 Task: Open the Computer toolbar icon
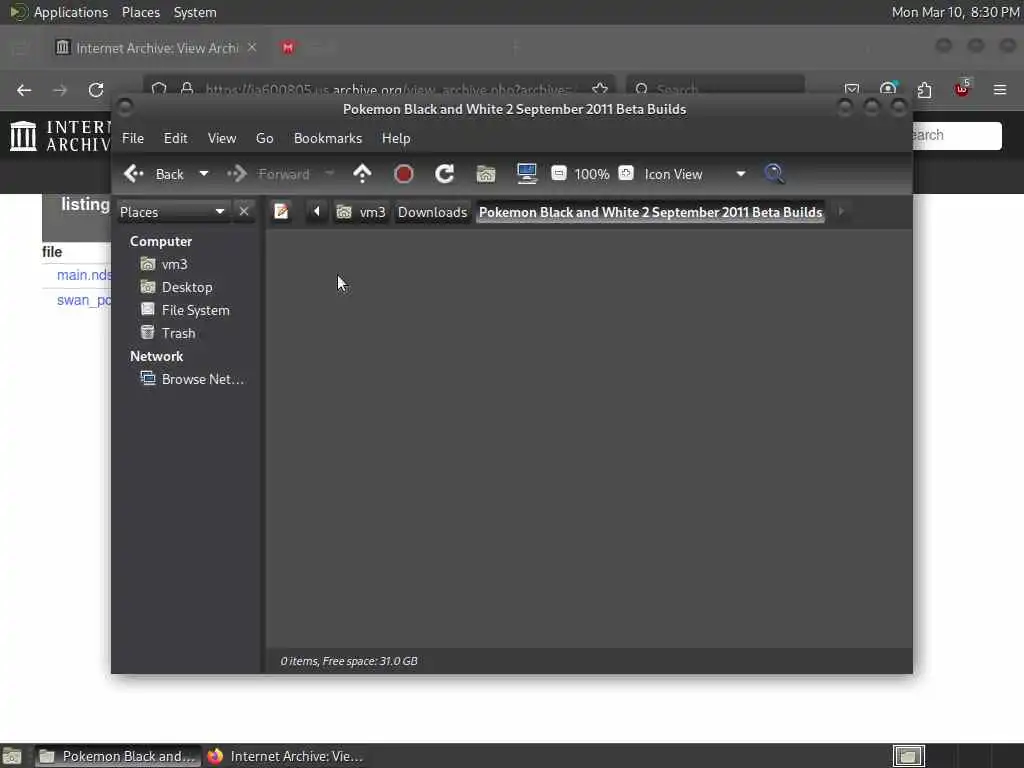tap(526, 173)
